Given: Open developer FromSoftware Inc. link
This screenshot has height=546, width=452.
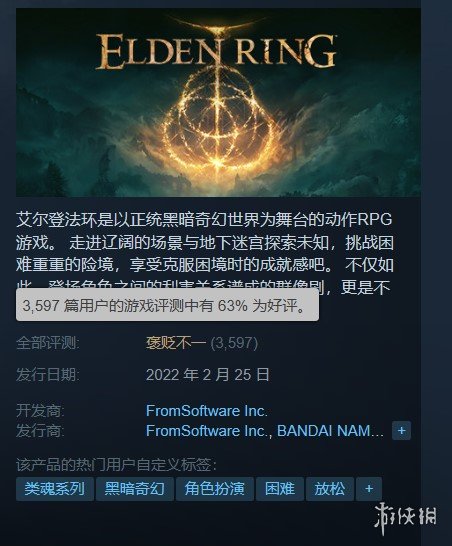Looking at the screenshot, I should tap(207, 411).
